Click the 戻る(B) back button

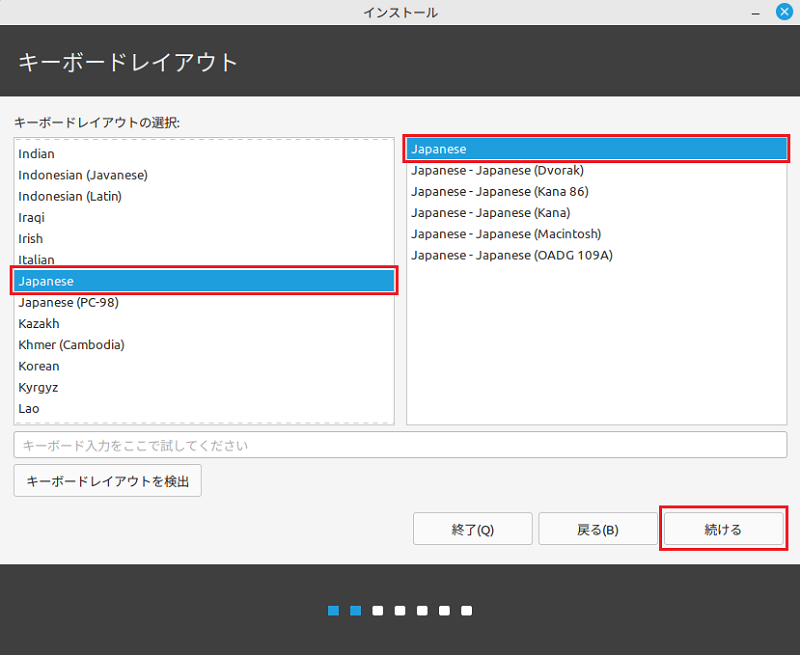[597, 529]
